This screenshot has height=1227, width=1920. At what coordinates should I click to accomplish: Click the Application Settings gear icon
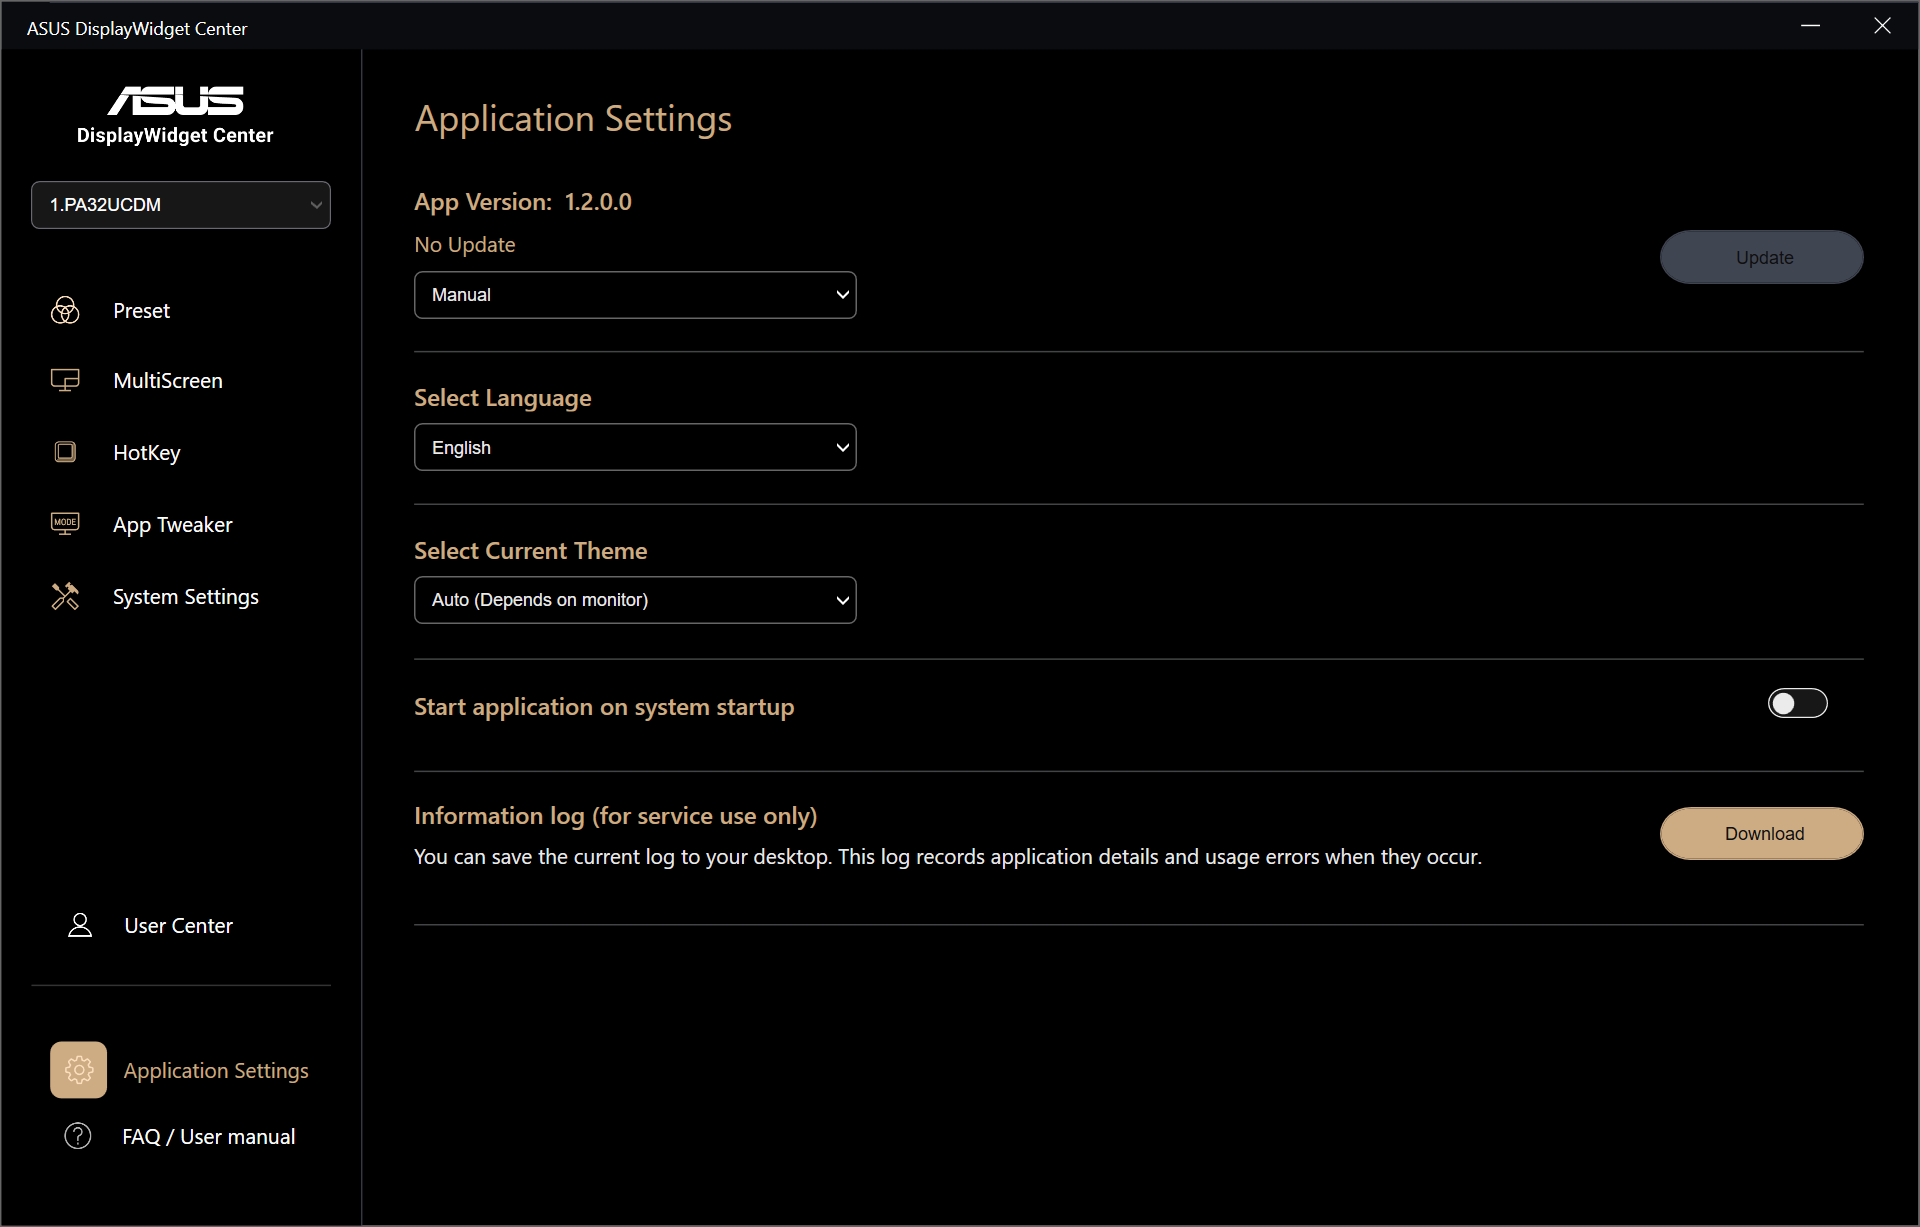pos(79,1070)
